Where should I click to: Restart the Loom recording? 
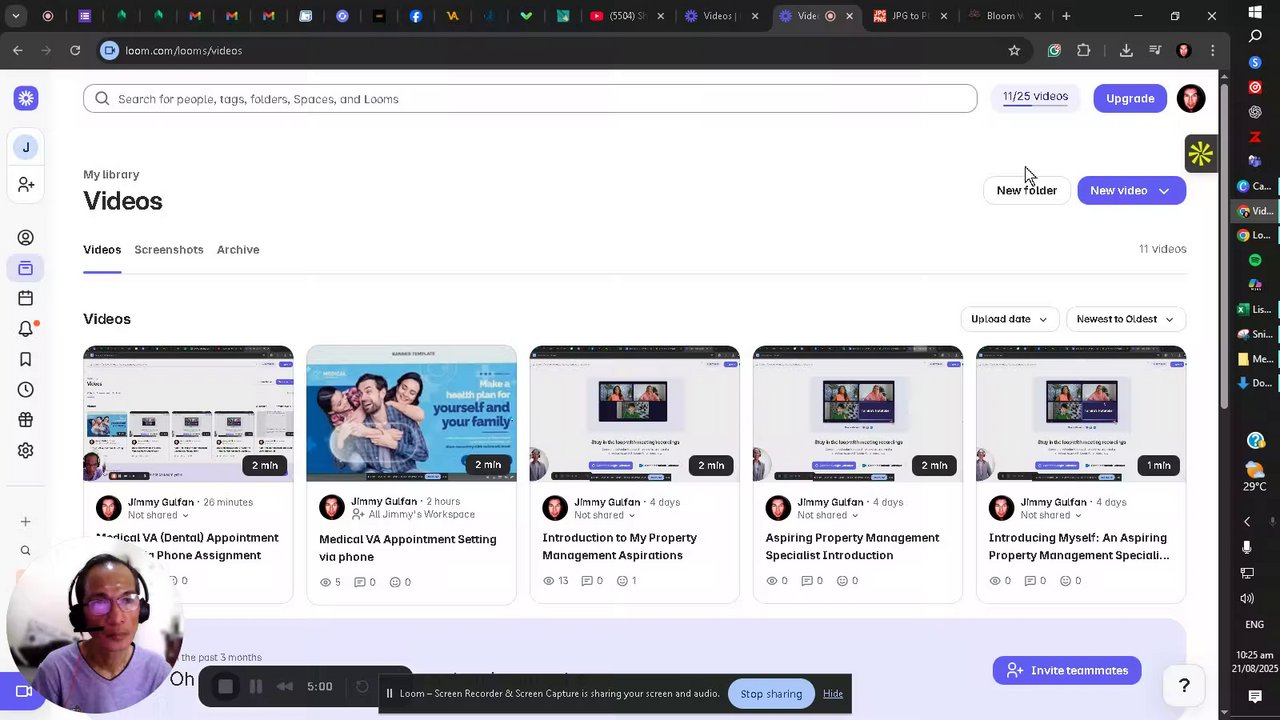(363, 687)
